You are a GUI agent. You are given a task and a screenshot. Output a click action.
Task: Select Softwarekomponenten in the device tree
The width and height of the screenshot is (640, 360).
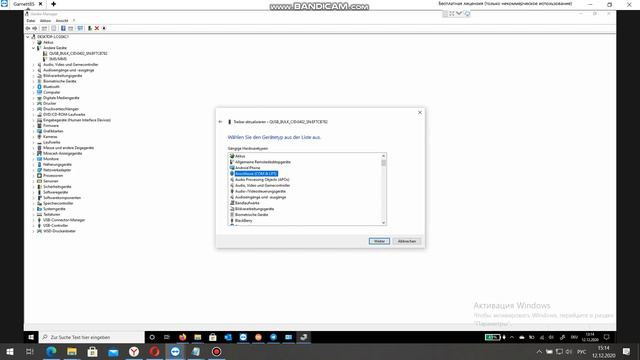(x=62, y=198)
